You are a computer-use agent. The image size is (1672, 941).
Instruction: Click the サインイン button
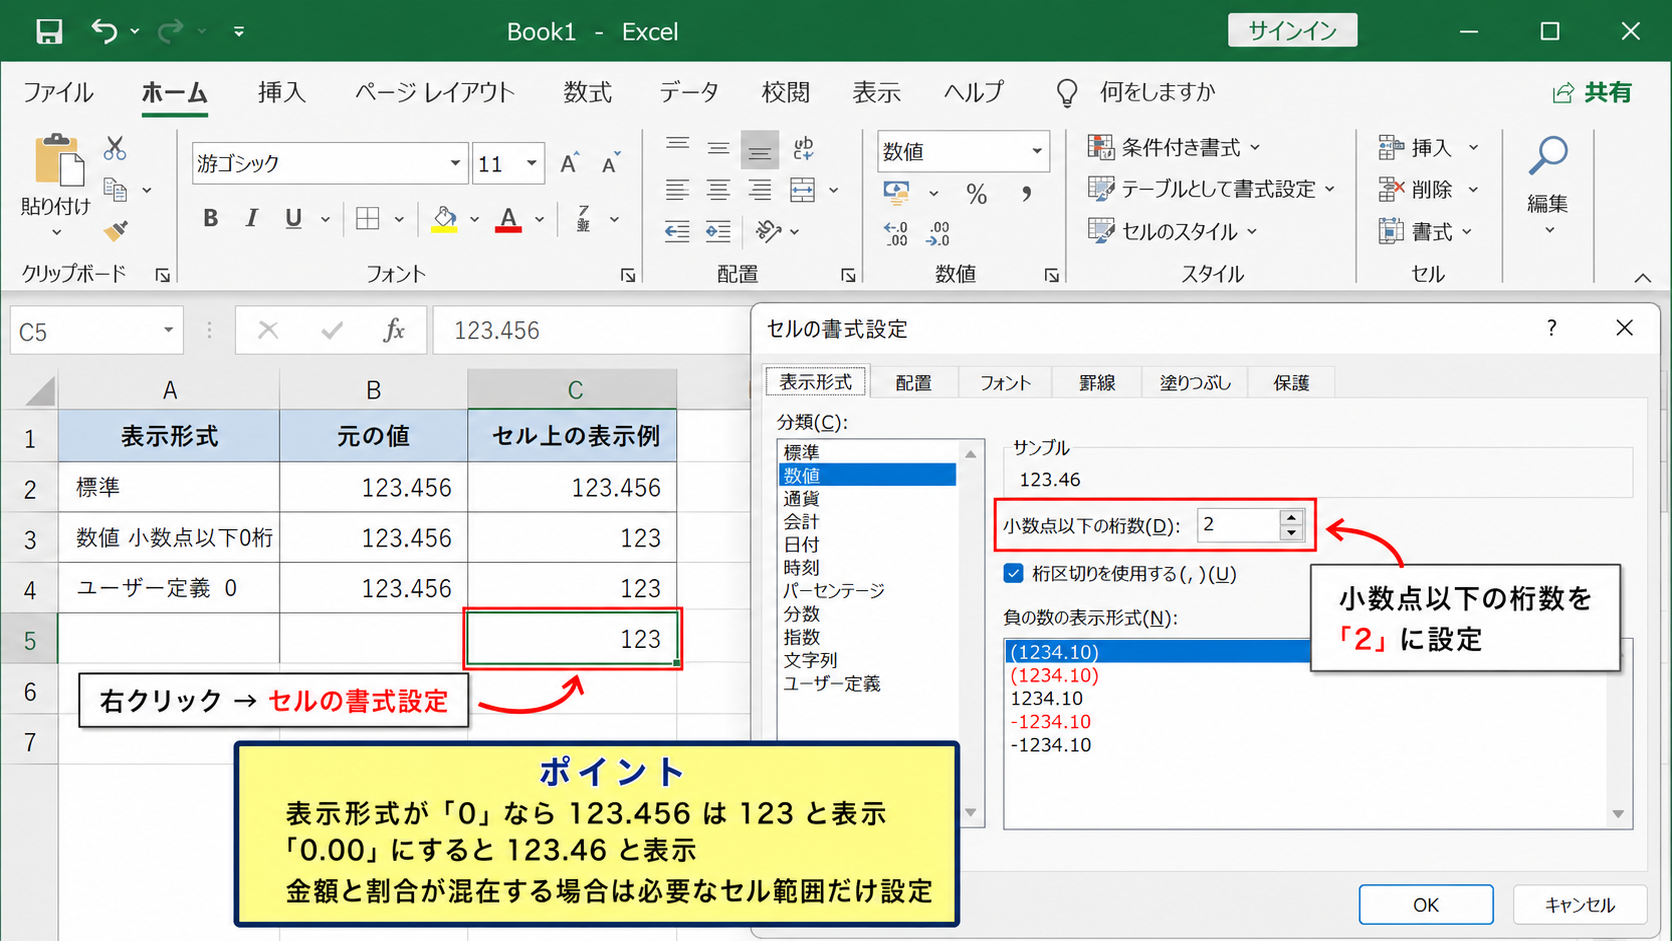pos(1292,31)
